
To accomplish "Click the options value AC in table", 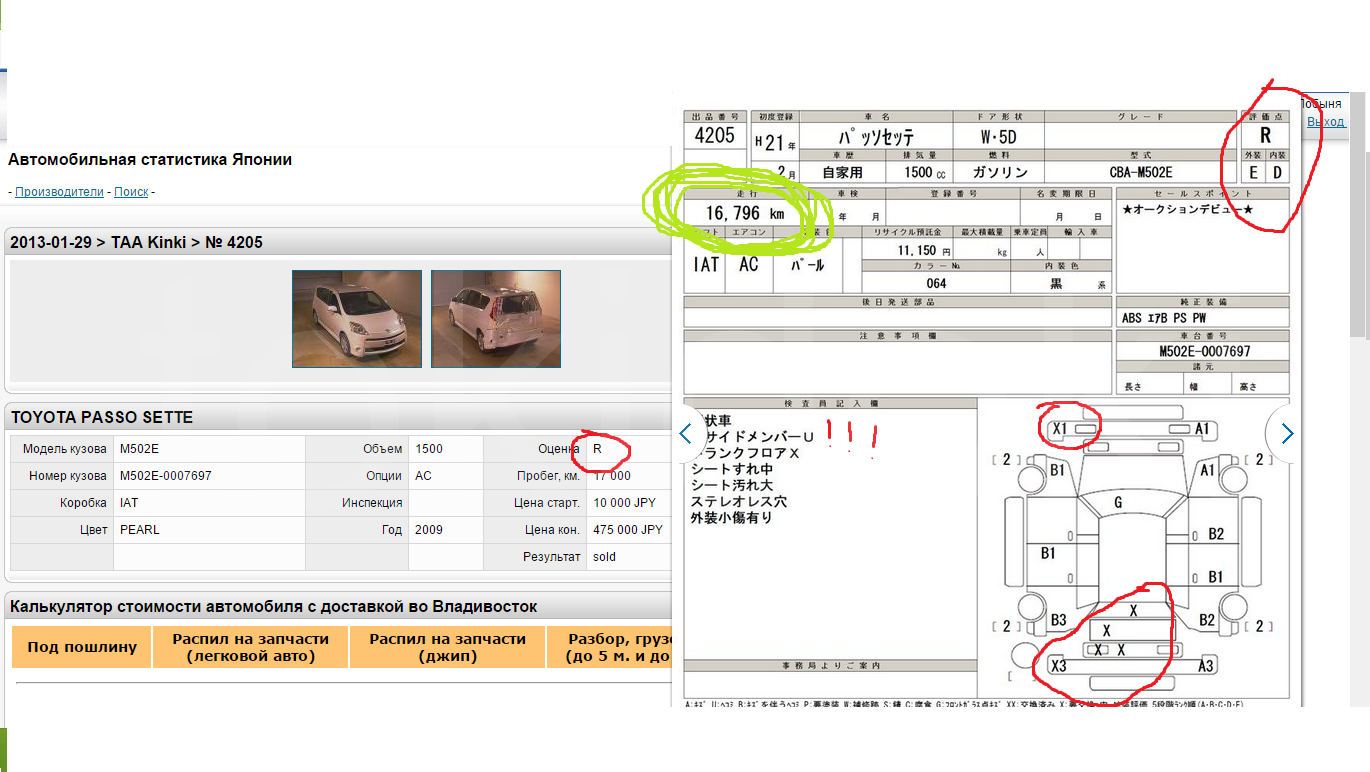I will (x=423, y=476).
